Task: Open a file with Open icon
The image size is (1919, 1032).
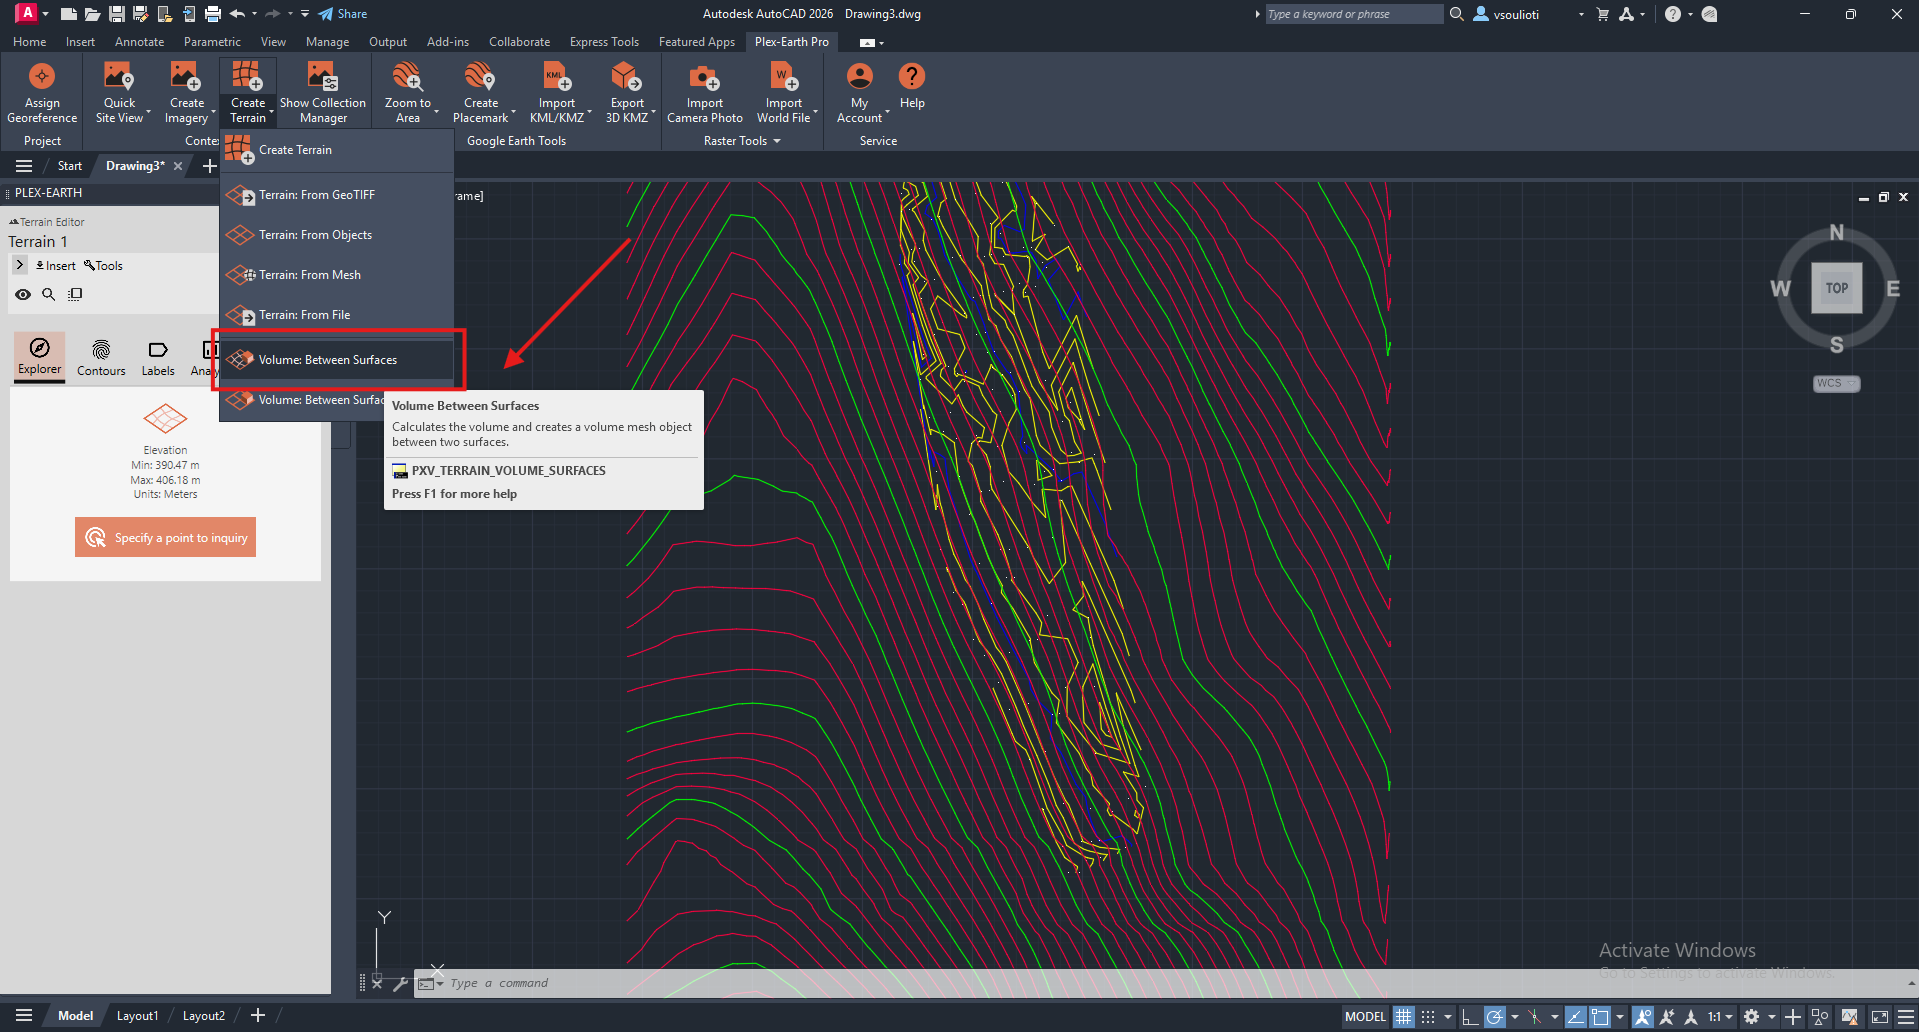Action: coord(92,14)
